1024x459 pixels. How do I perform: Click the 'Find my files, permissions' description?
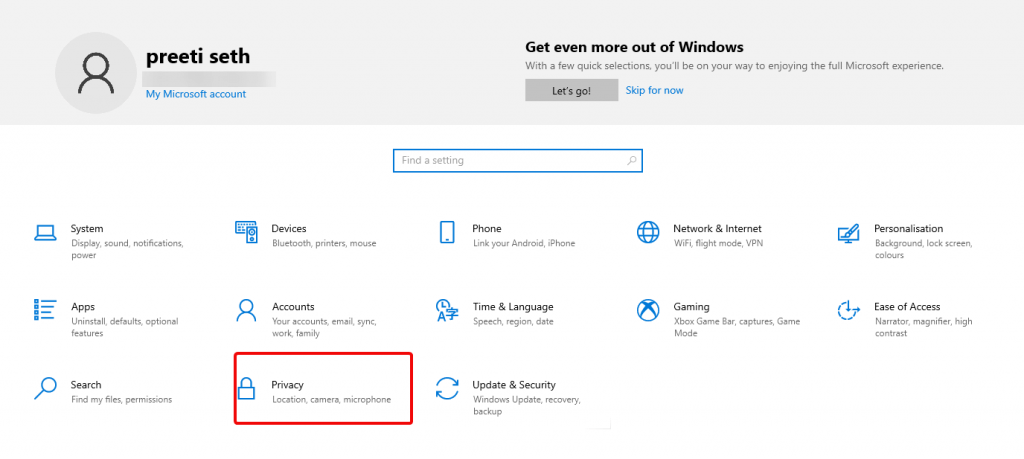tap(121, 400)
